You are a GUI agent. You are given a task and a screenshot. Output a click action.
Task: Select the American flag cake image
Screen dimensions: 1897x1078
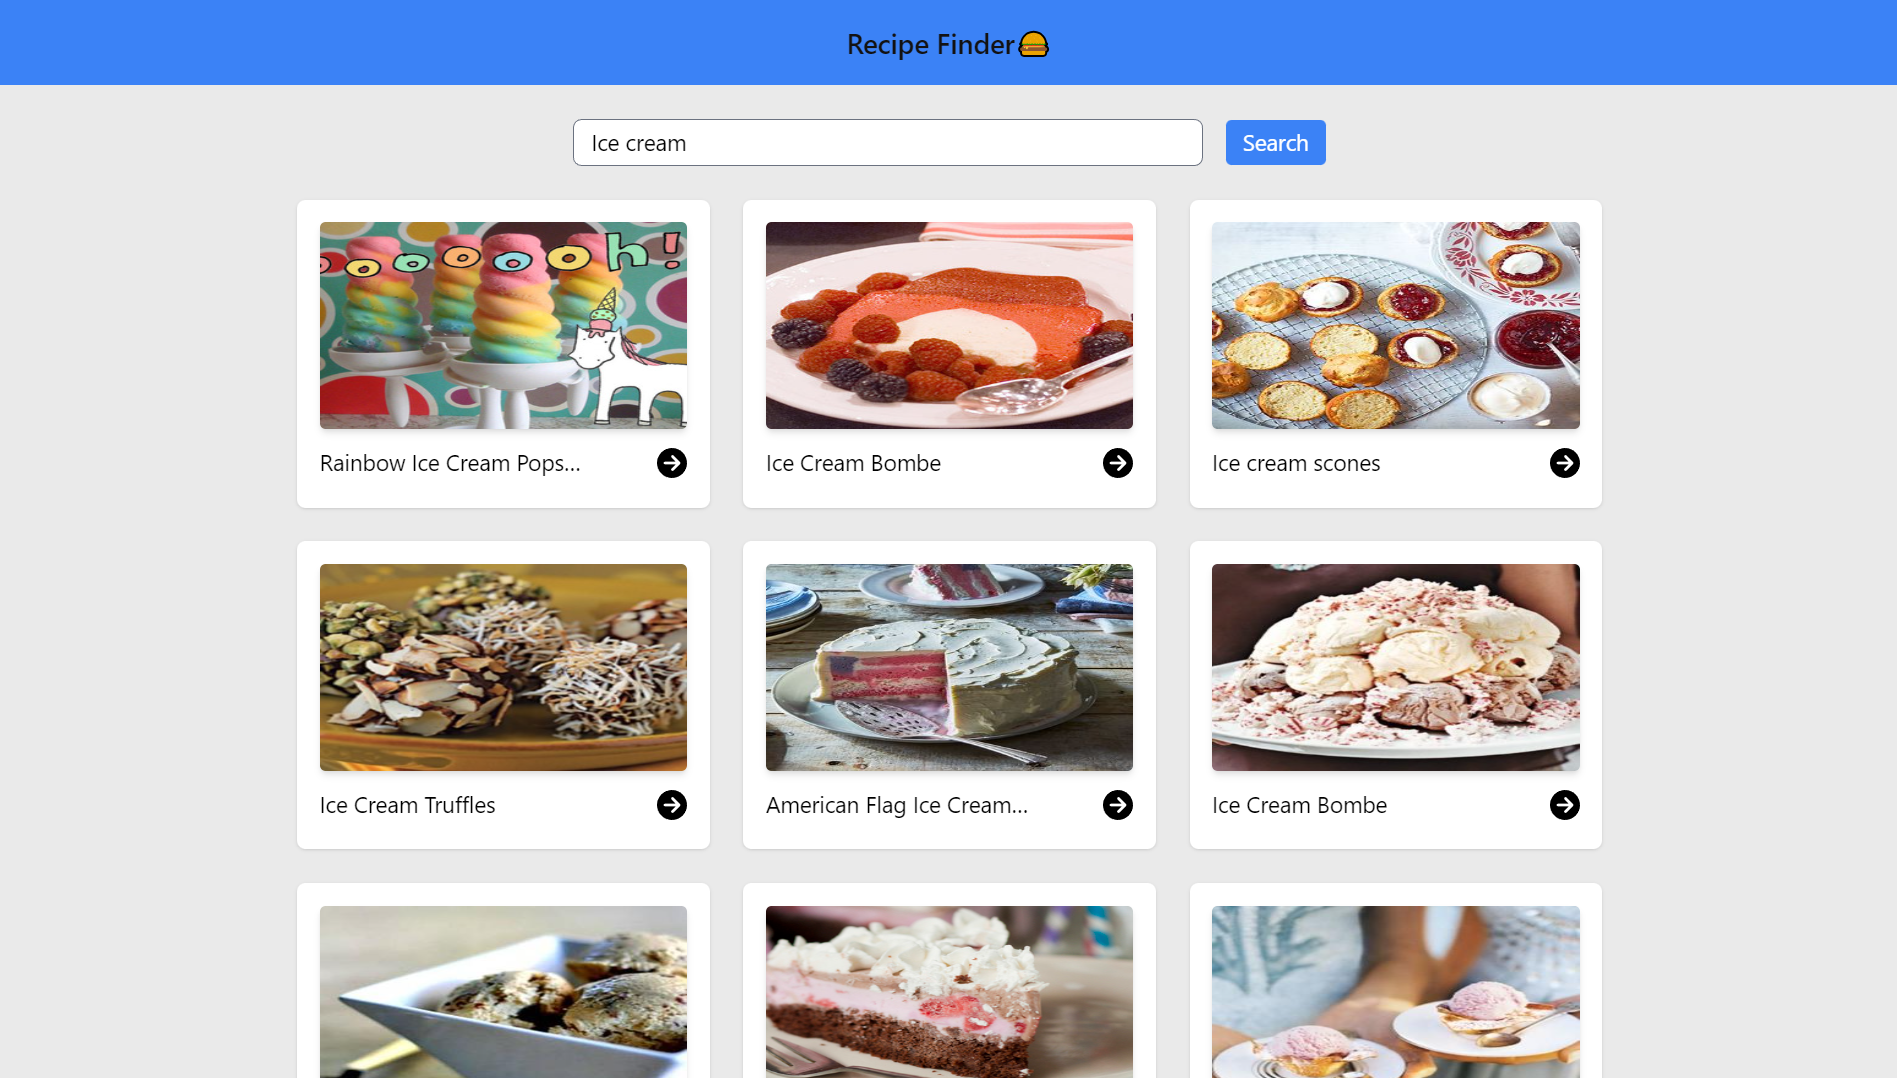click(x=949, y=667)
